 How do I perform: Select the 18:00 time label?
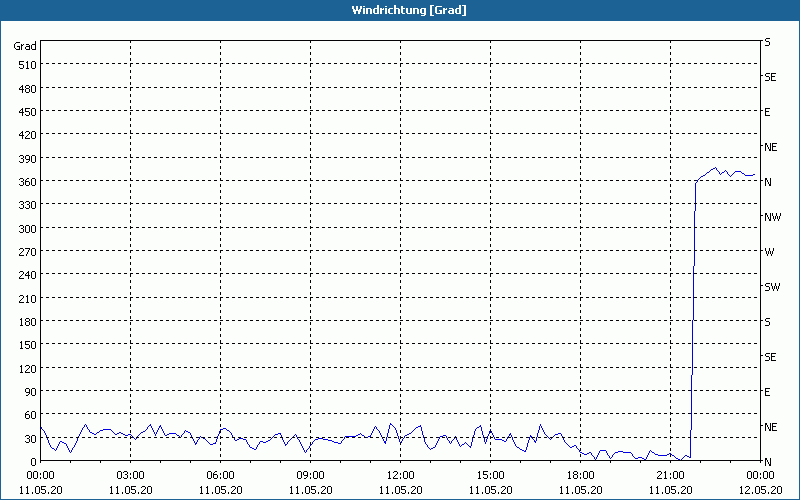[x=581, y=476]
